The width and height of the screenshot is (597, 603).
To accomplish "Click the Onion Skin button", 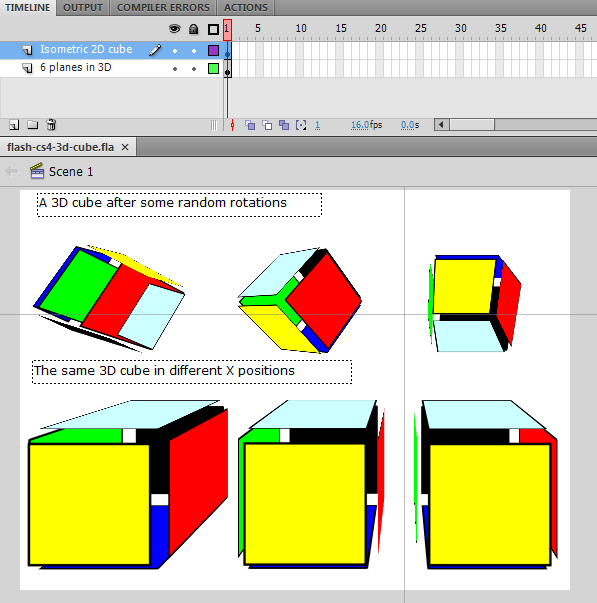I will [x=250, y=125].
